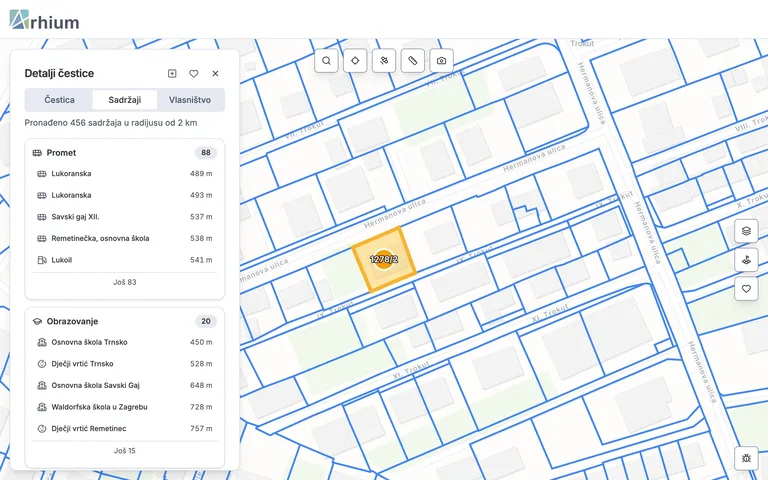768x480 pixels.
Task: Click the Detalji čestice panel title
Action: (59, 73)
